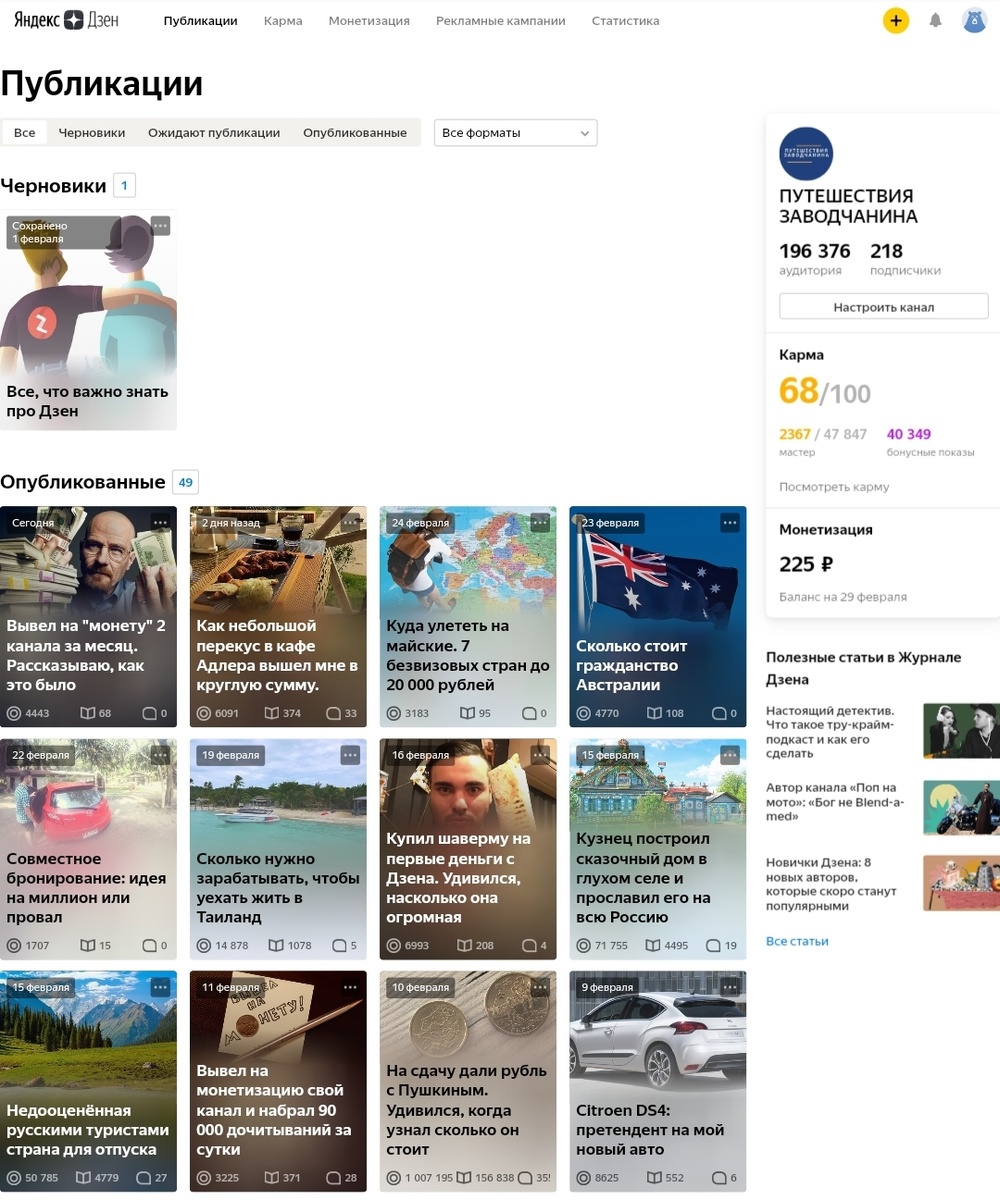The height and width of the screenshot is (1200, 1000).
Task: Open three-dots menu on 'Вывел на "монету" 2 канала' card
Action: pyautogui.click(x=160, y=522)
